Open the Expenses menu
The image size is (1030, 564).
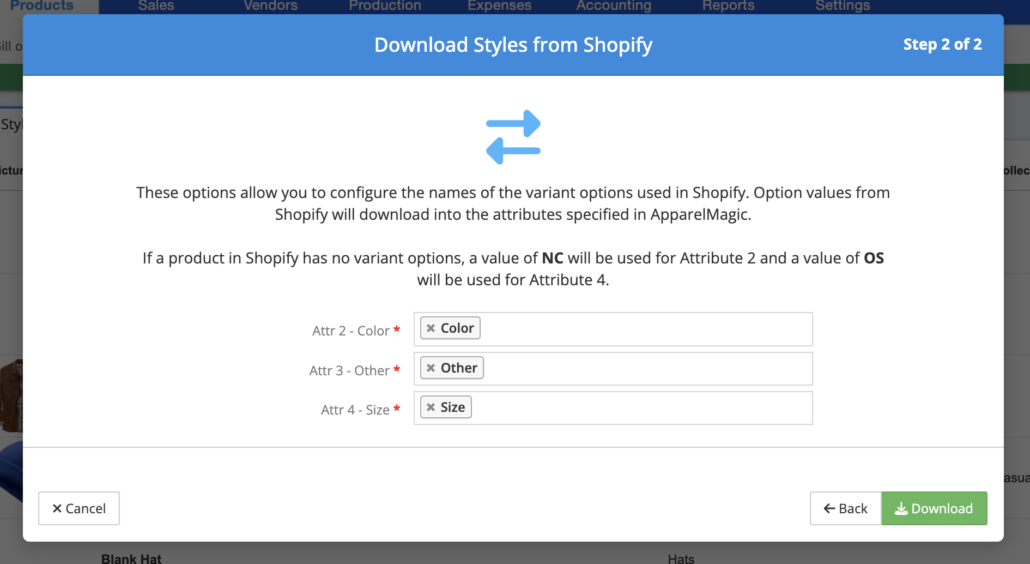pos(499,6)
